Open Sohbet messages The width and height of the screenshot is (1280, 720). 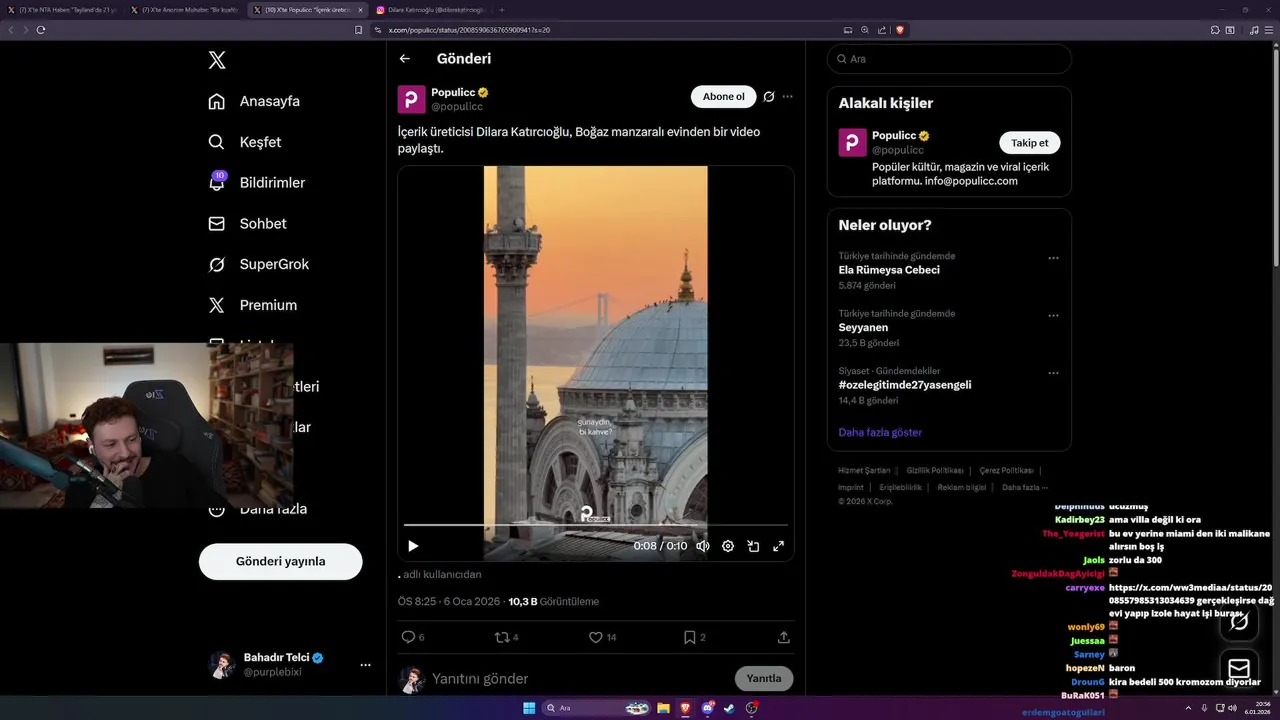pos(247,224)
